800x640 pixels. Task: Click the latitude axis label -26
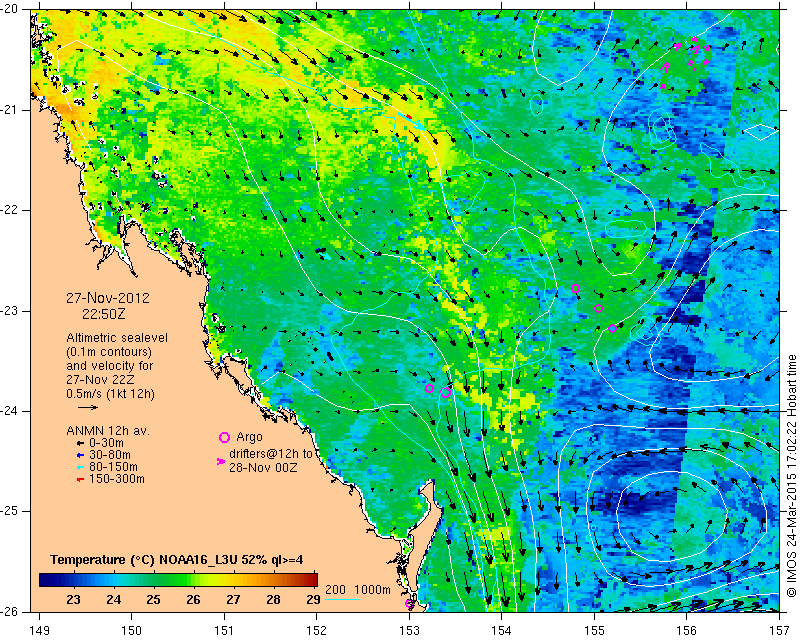click(x=11, y=611)
